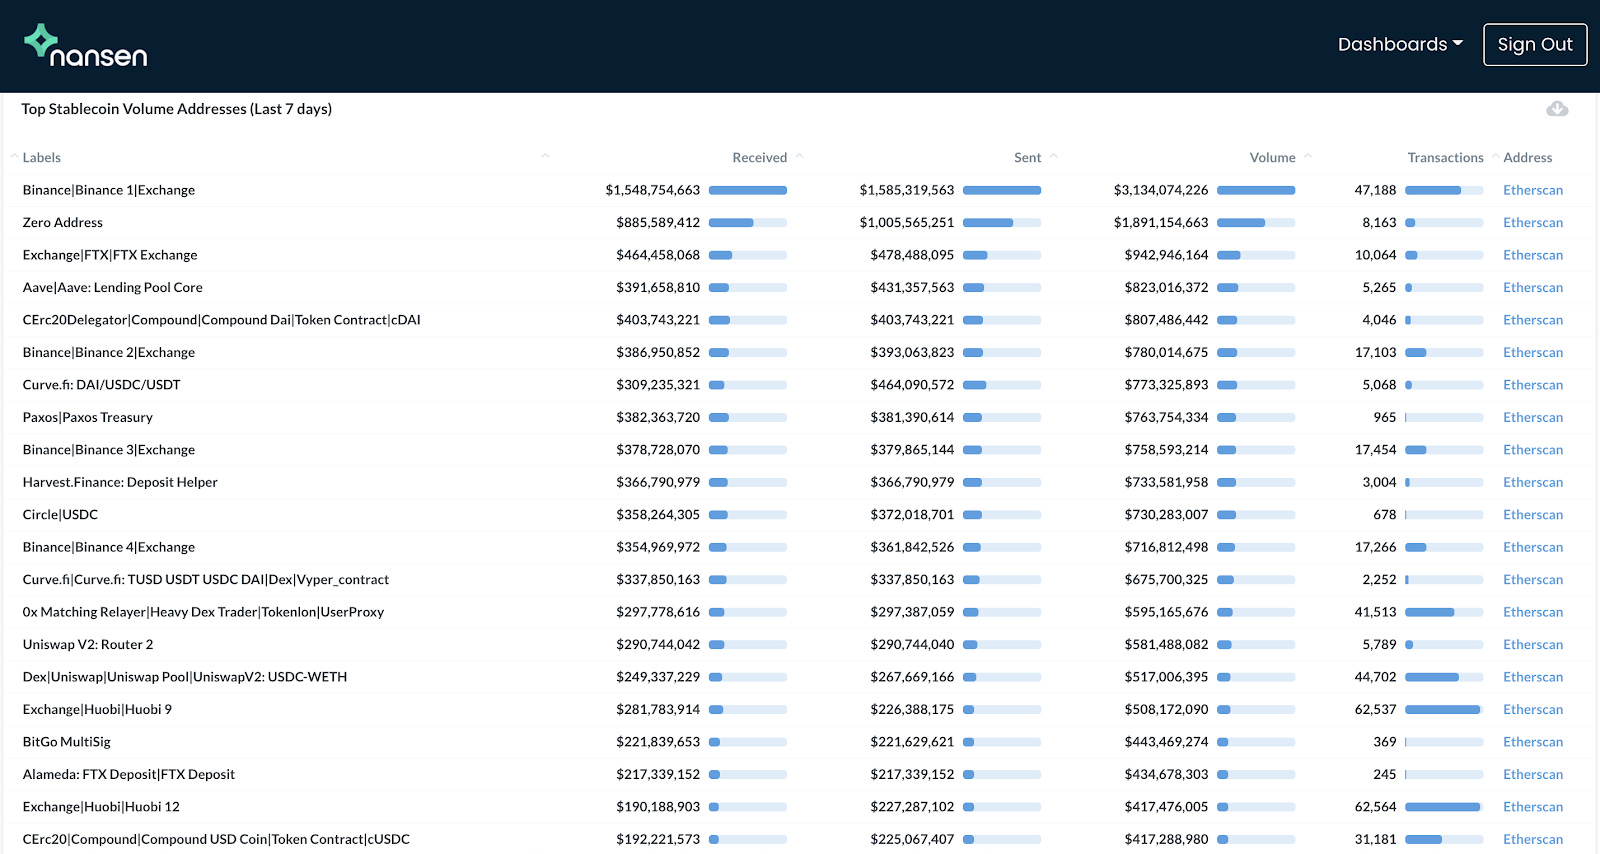Open Etherscan link for Zero Address
Viewport: 1600px width, 854px height.
point(1533,222)
